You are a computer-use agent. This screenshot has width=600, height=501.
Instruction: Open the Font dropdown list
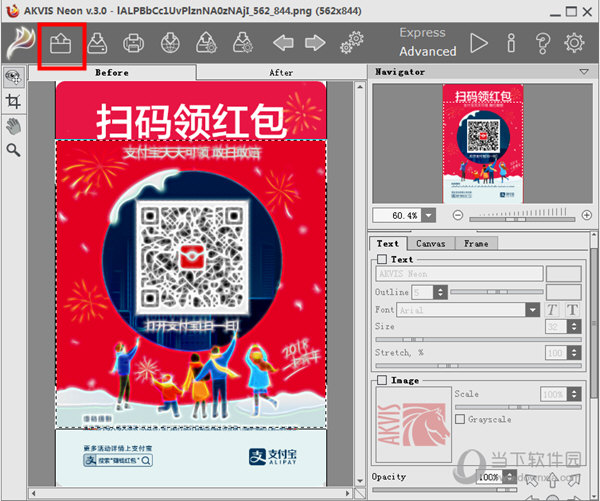[x=532, y=310]
